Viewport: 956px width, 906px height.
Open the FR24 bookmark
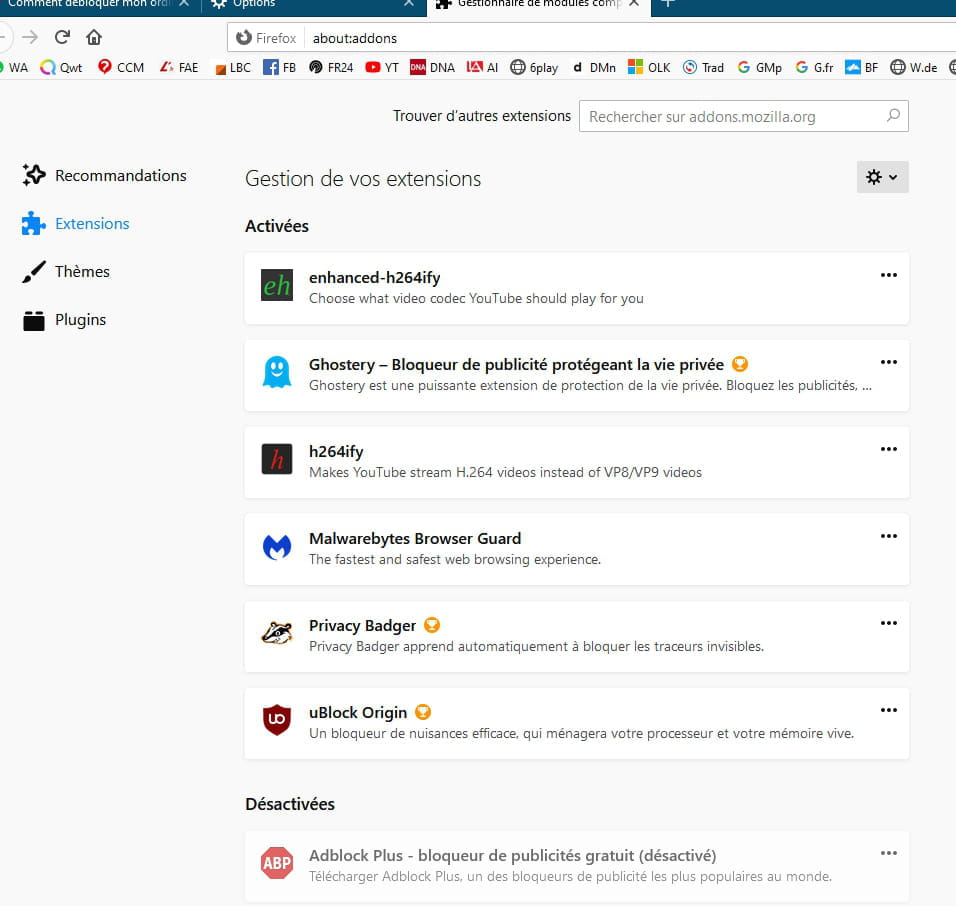(331, 67)
